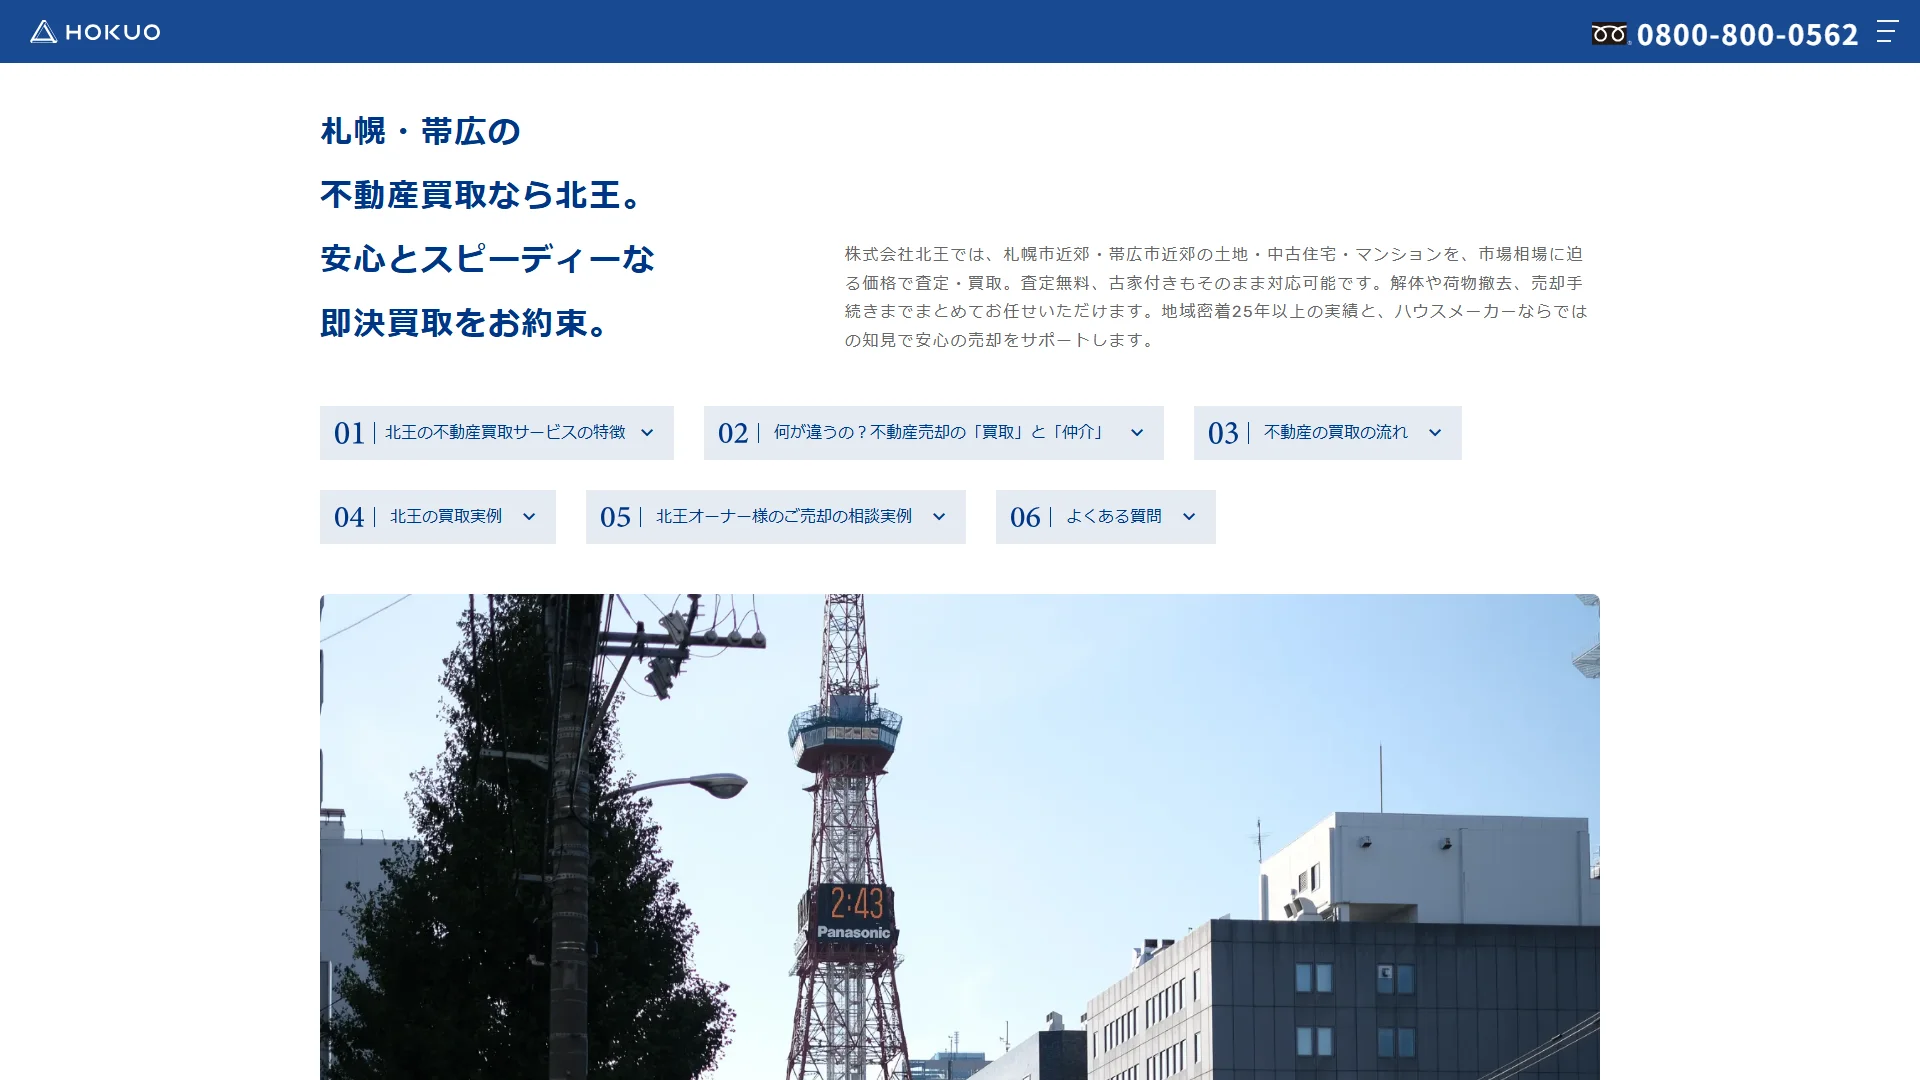This screenshot has height=1080, width=1920.
Task: Click chevron beside 北王の買取実例
Action: [x=529, y=517]
